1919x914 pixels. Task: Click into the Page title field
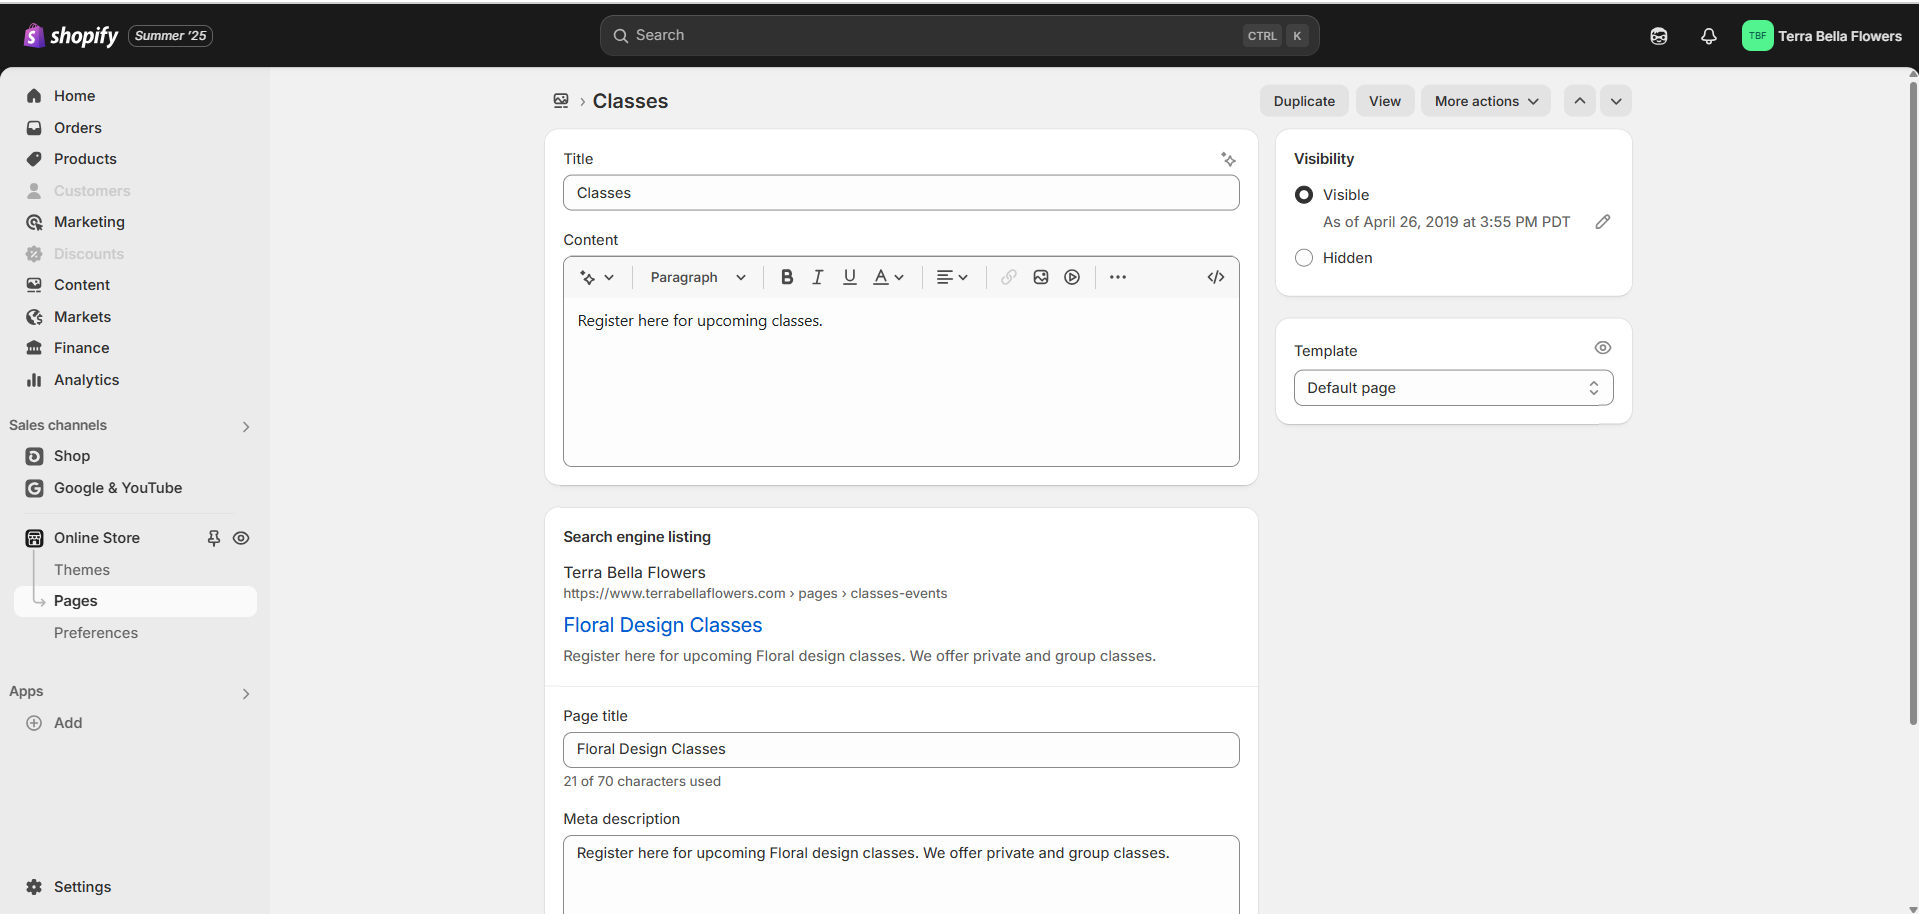click(x=901, y=750)
